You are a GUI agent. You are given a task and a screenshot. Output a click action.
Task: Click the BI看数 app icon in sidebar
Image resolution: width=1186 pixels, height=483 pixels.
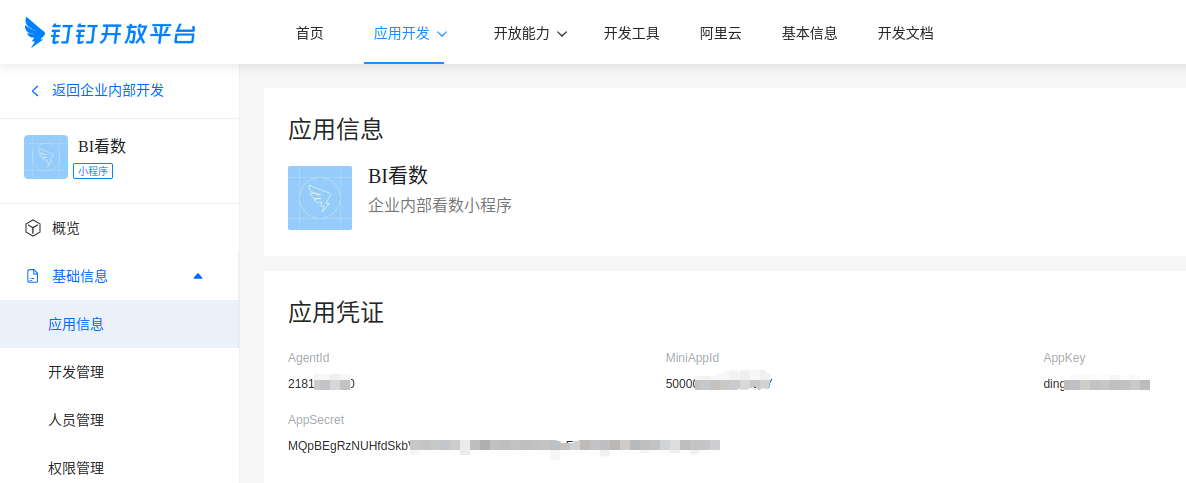(46, 157)
